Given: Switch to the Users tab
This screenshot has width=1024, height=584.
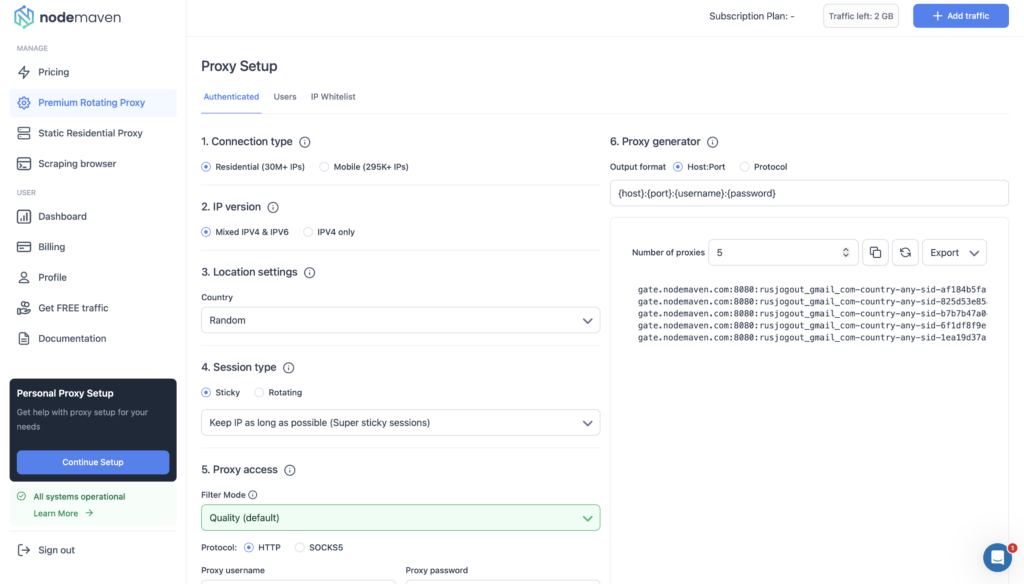Looking at the screenshot, I should (285, 97).
